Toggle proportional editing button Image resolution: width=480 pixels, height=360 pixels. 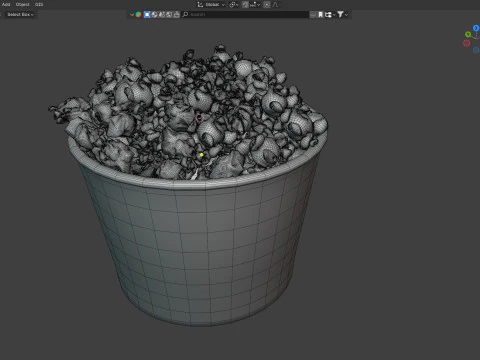point(267,5)
